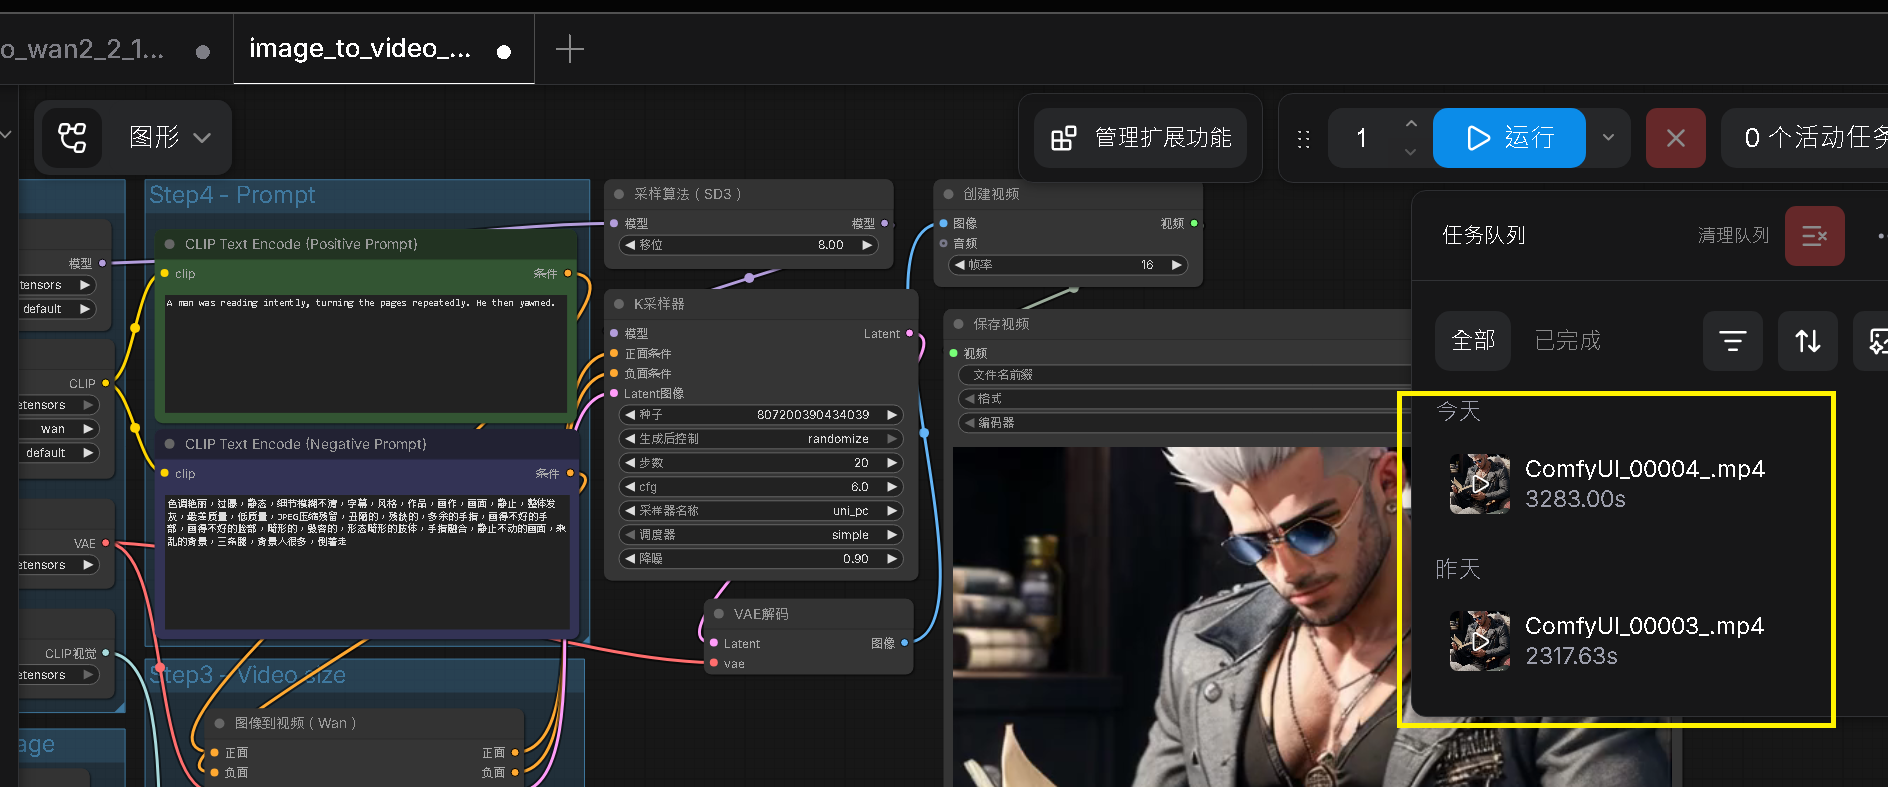Collapse the VAE解码 node
Image resolution: width=1888 pixels, height=787 pixels.
click(719, 614)
